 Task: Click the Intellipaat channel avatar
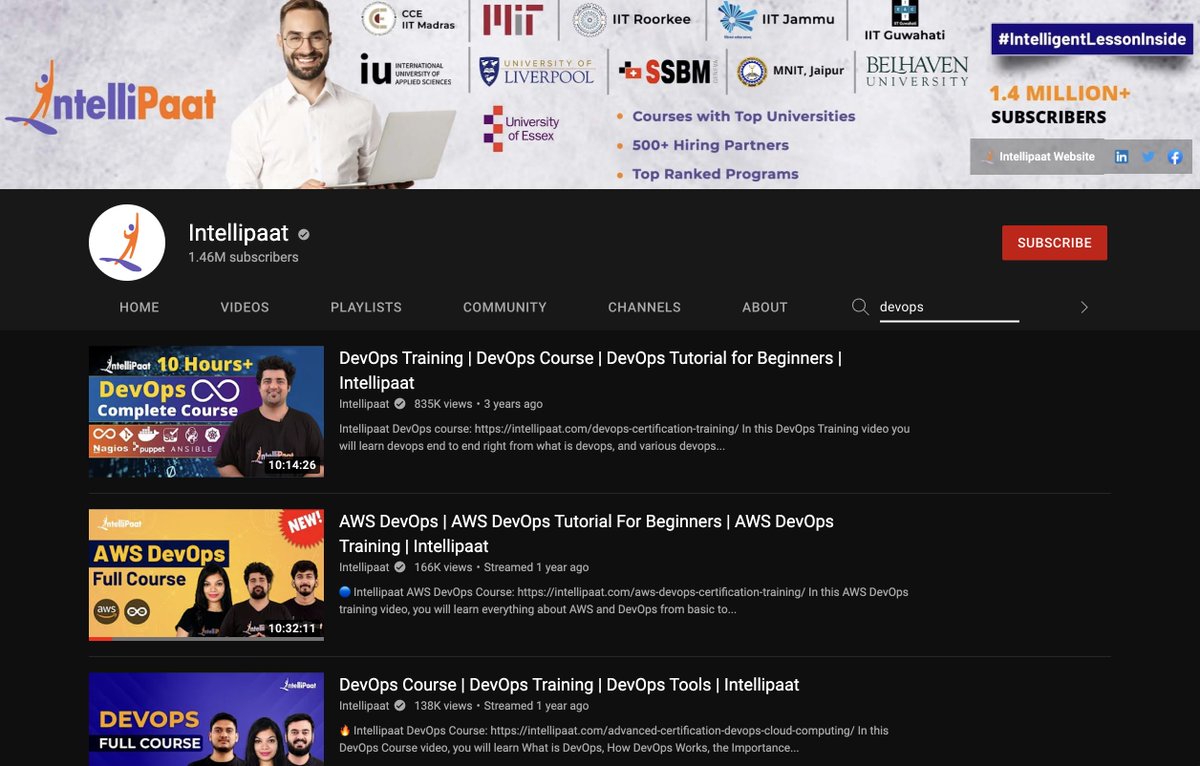click(127, 243)
